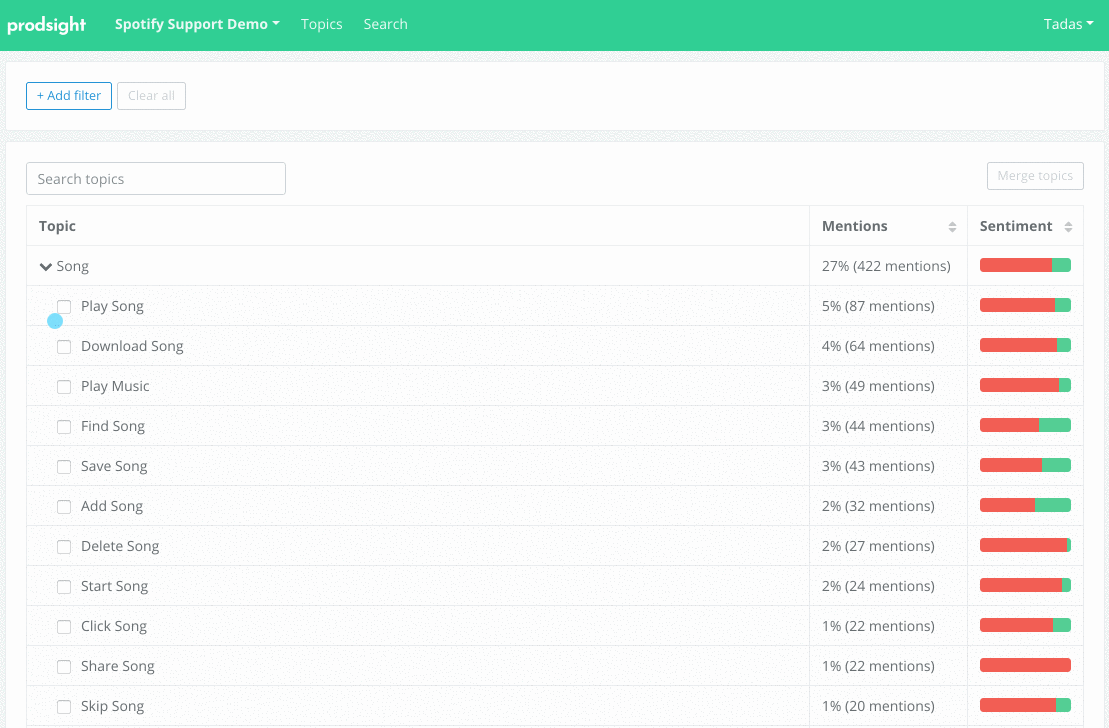Focus the Search topics field
The image size is (1109, 728).
pos(156,179)
